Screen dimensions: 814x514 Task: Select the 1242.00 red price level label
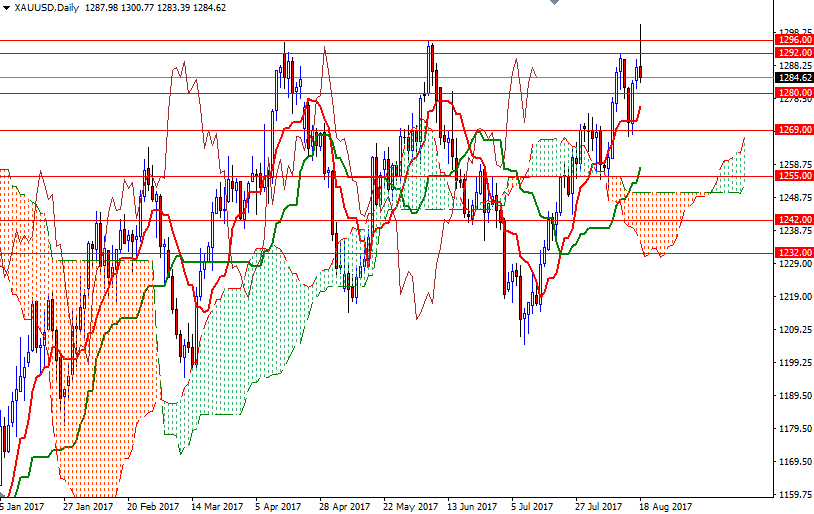[793, 220]
